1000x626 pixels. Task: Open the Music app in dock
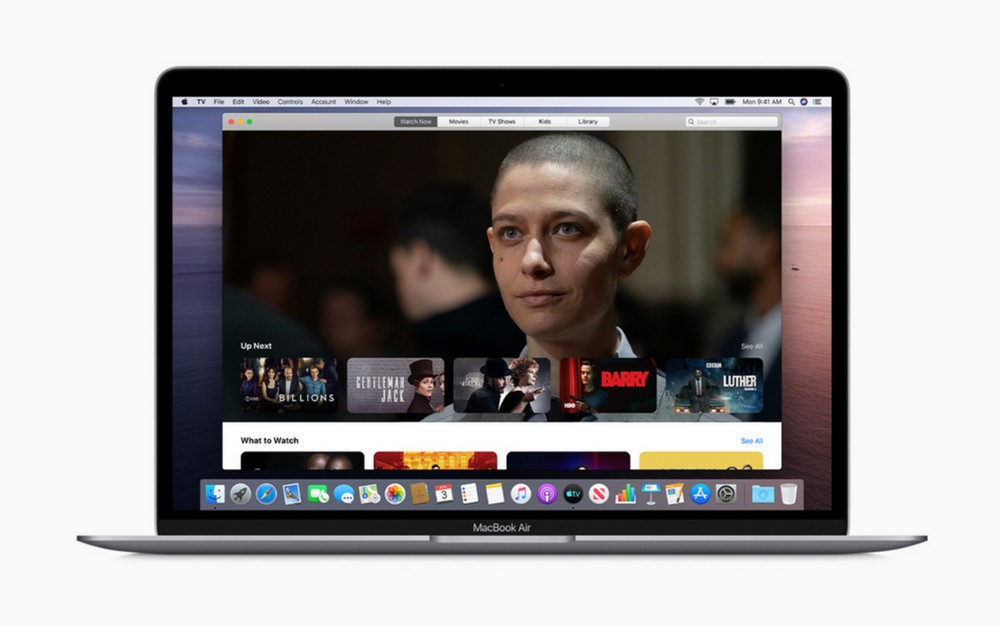click(x=521, y=493)
